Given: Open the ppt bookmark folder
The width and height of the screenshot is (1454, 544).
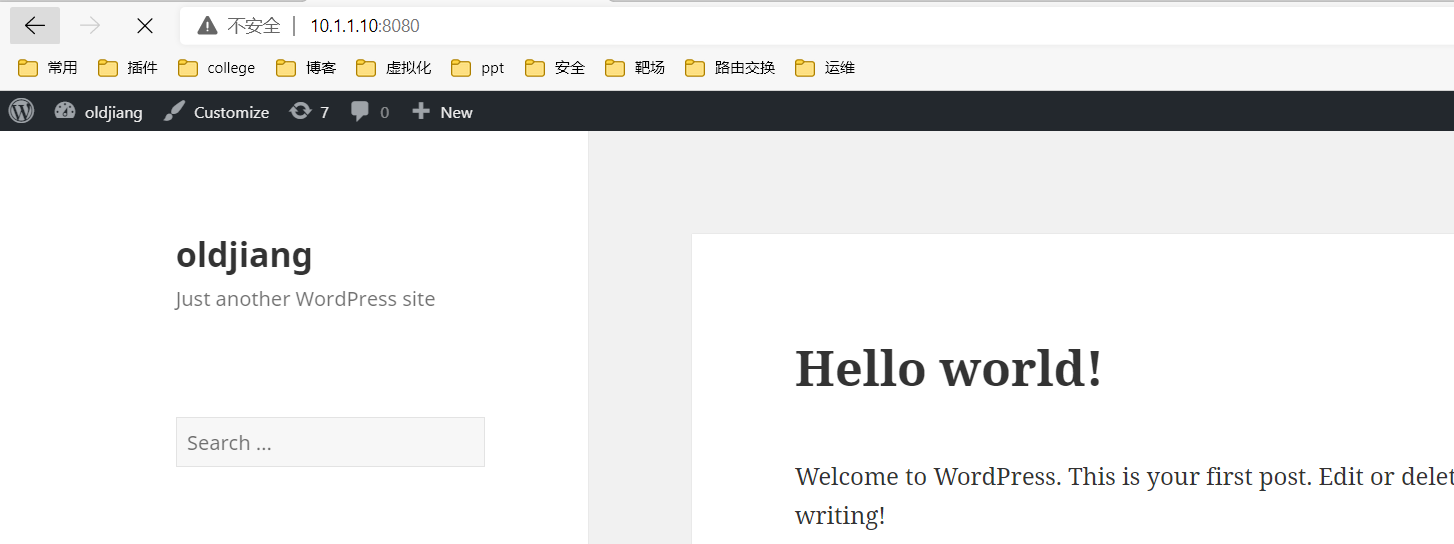Looking at the screenshot, I should tap(478, 68).
